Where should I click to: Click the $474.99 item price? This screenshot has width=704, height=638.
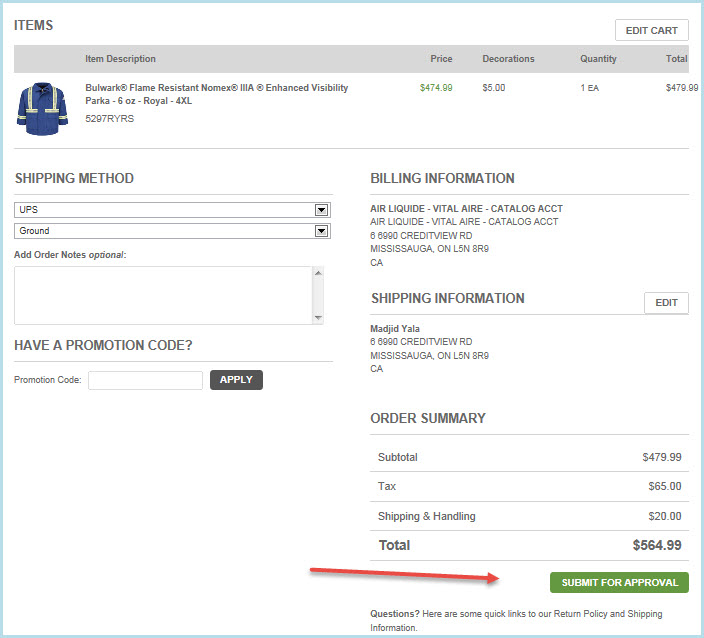coord(435,88)
